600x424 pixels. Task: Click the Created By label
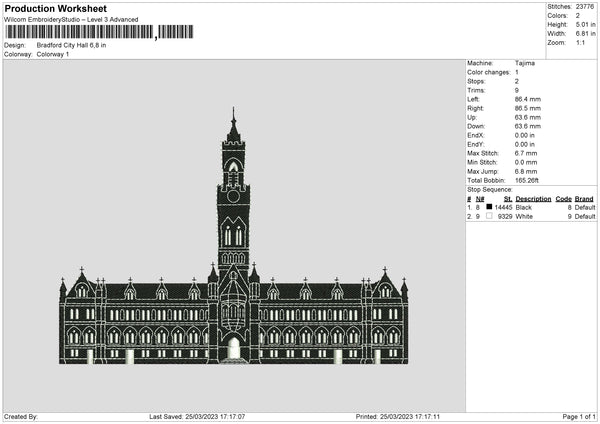(x=21, y=417)
